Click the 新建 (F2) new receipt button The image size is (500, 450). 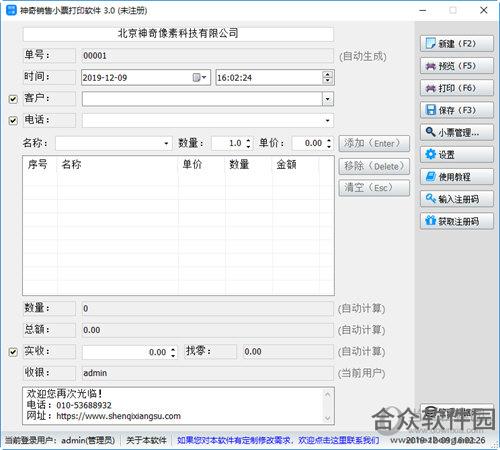[x=457, y=44]
